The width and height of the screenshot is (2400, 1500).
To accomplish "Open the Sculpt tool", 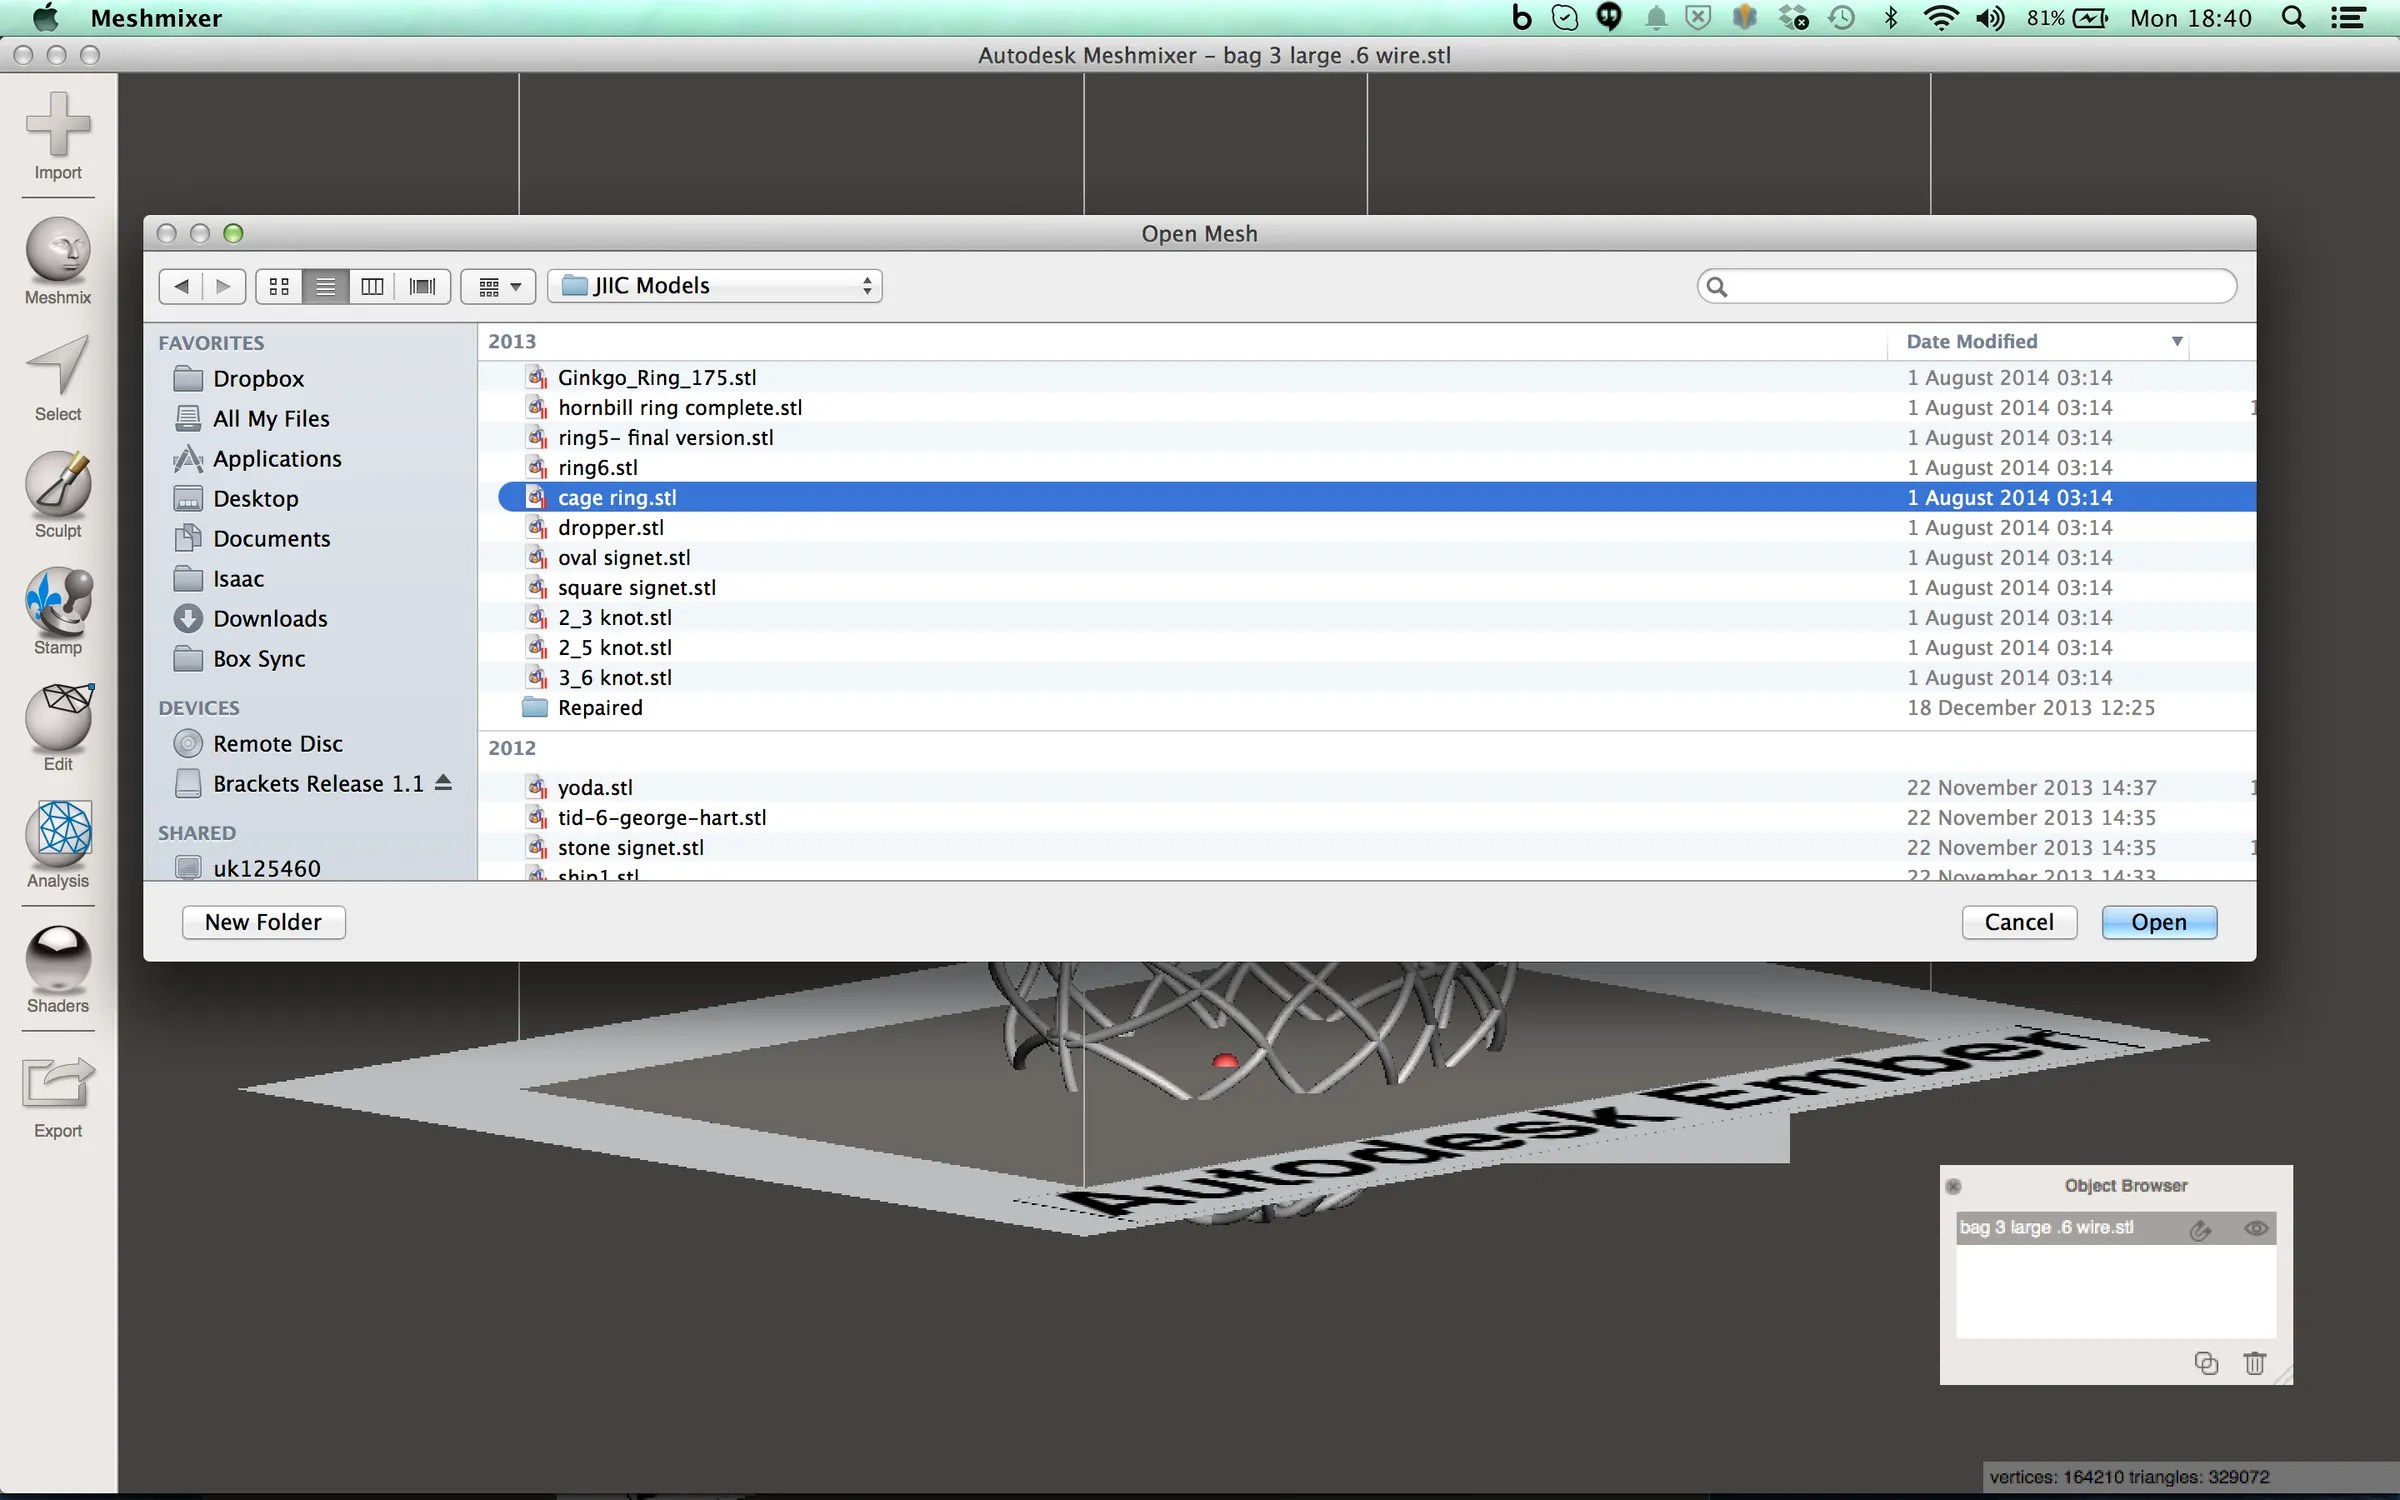I will 58,495.
